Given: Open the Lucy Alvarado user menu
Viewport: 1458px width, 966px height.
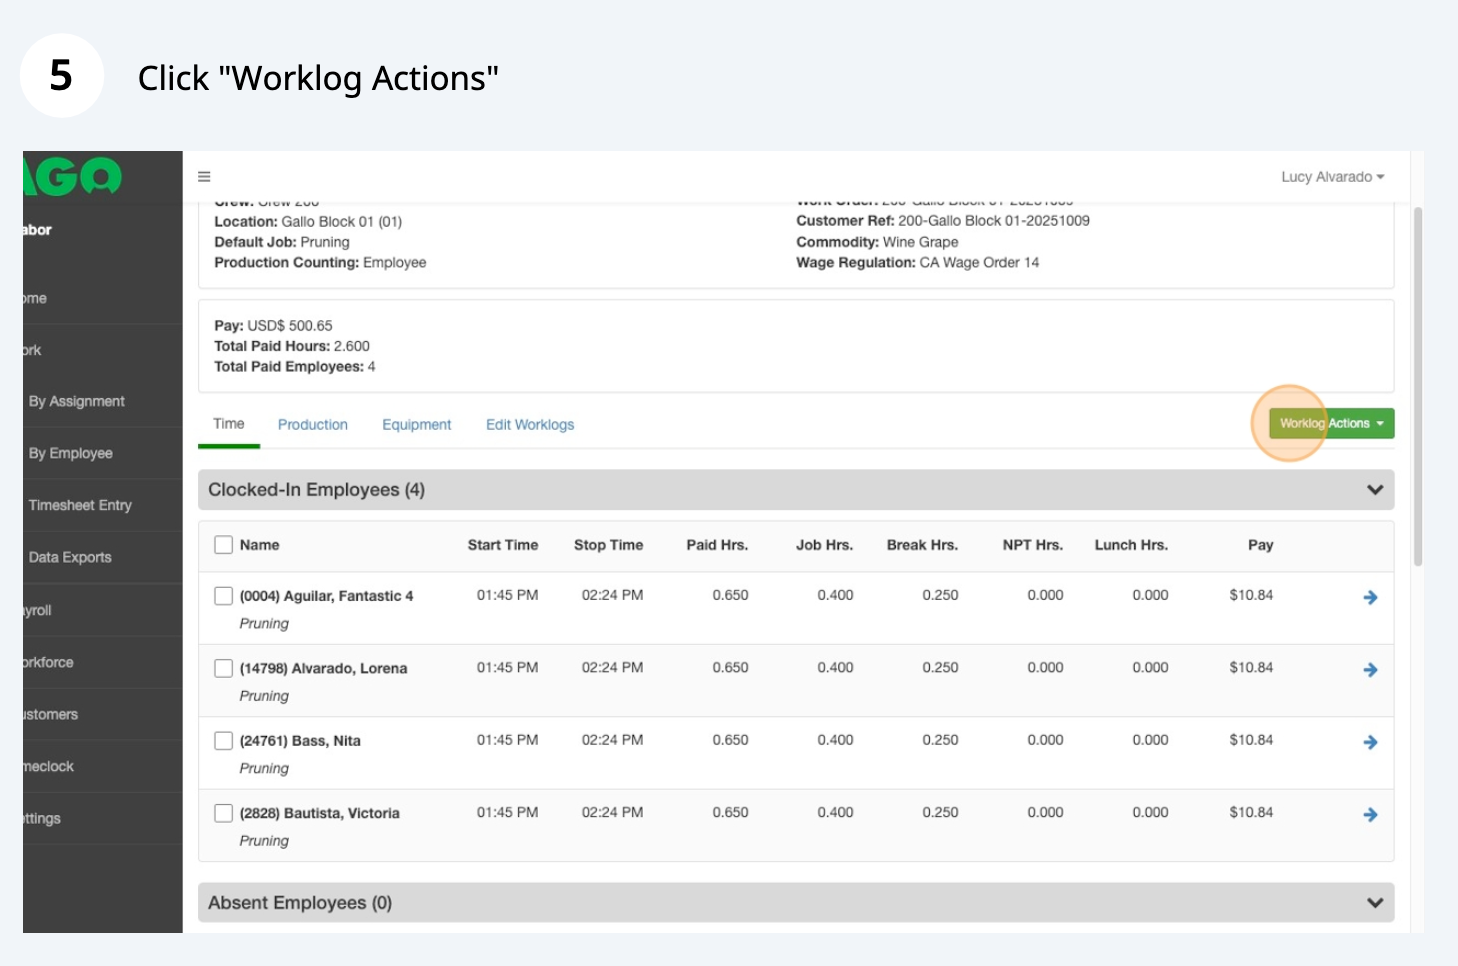Looking at the screenshot, I should pos(1332,177).
